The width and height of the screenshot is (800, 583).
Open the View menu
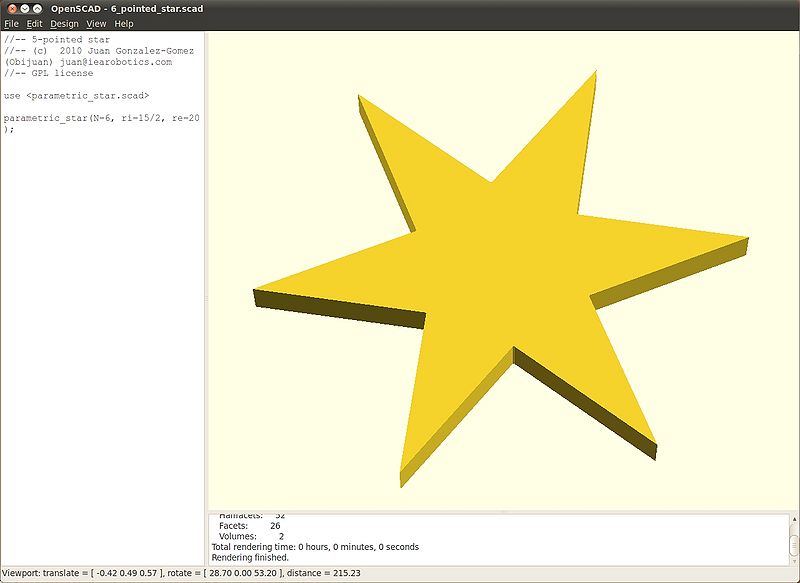click(x=96, y=23)
